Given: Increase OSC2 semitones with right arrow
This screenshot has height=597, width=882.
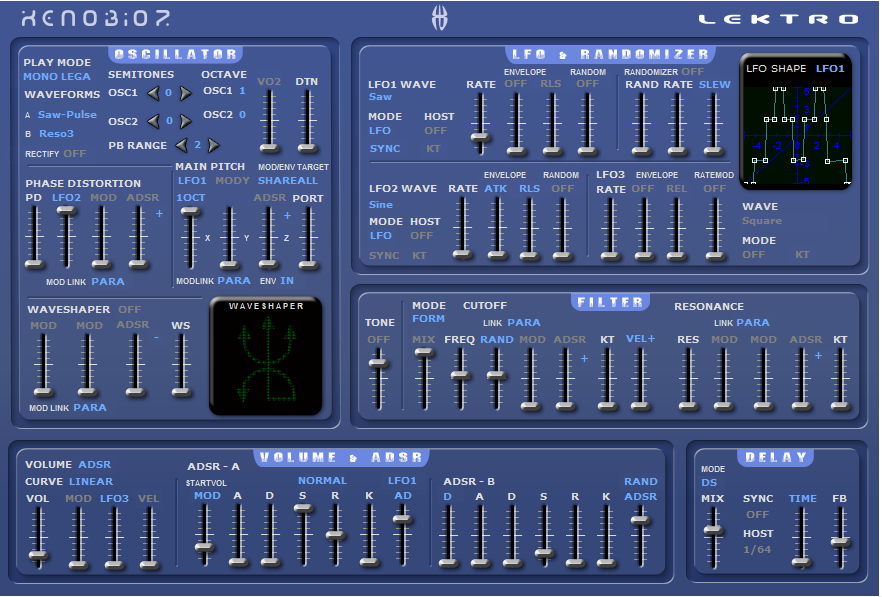Looking at the screenshot, I should coord(185,121).
